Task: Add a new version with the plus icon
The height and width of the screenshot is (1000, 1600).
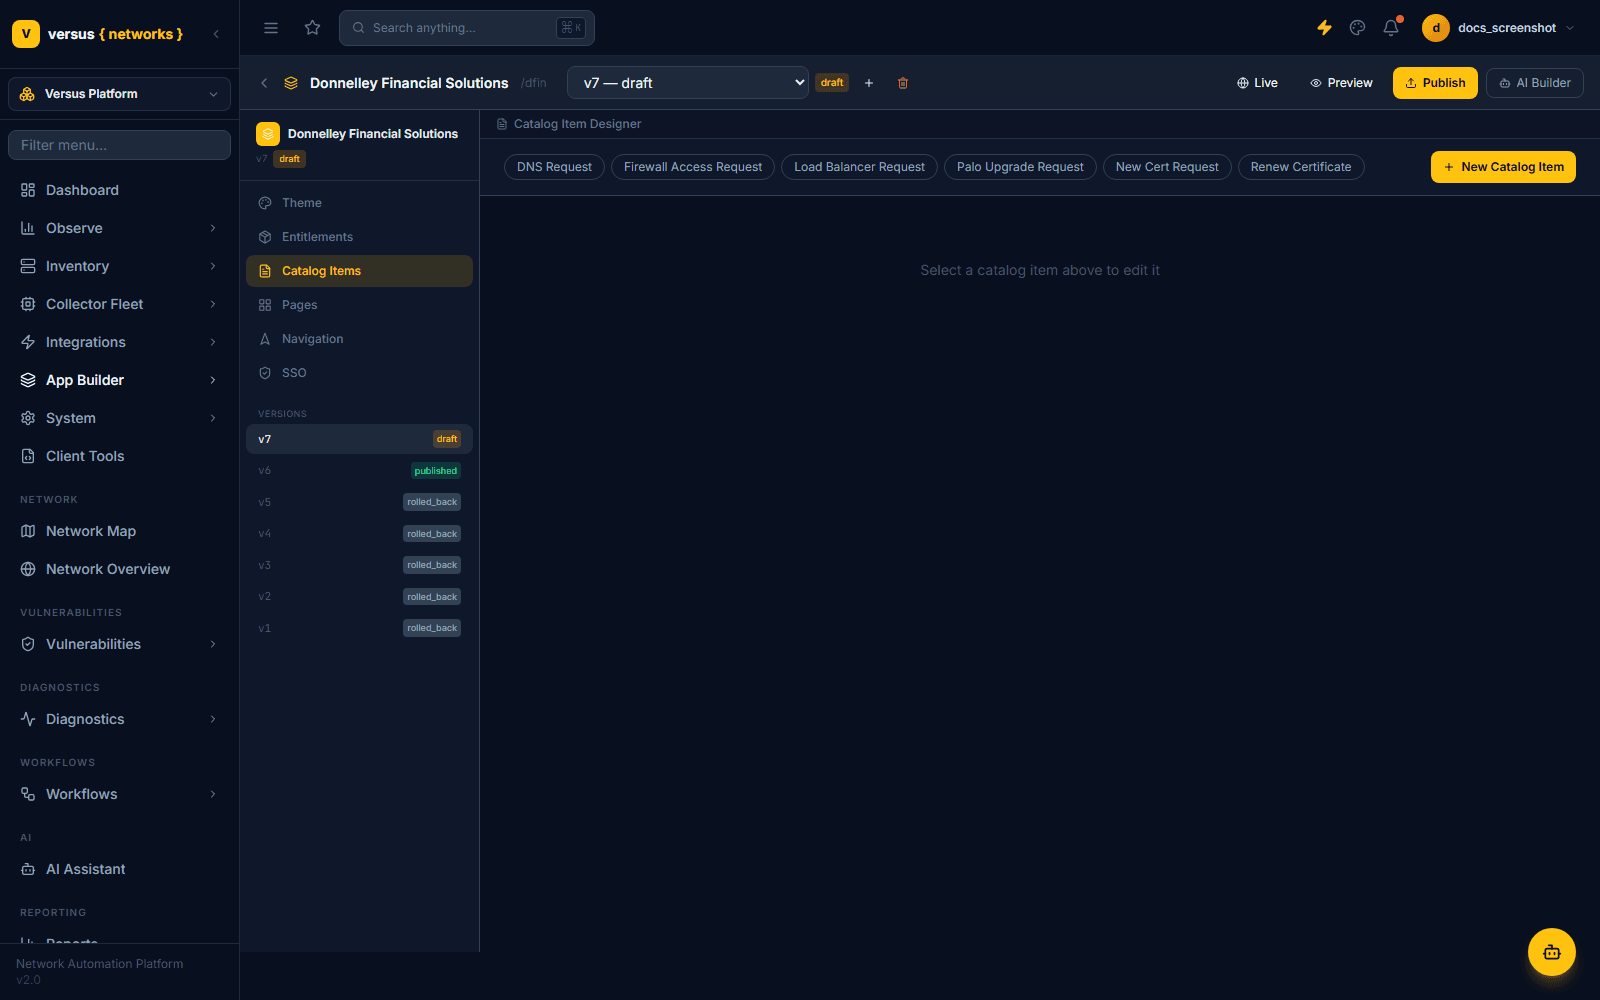Action: (x=869, y=83)
